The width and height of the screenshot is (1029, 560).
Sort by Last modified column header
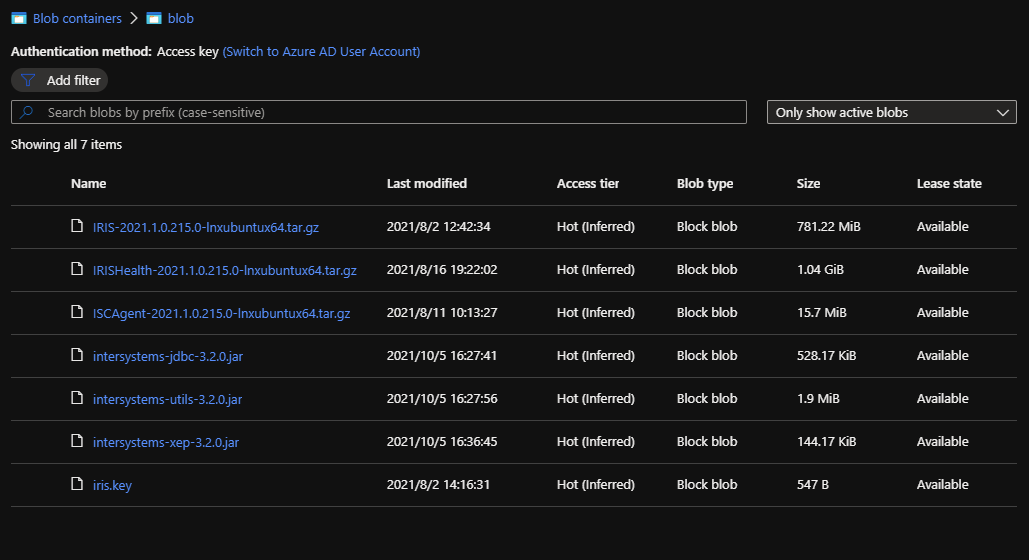click(x=427, y=184)
